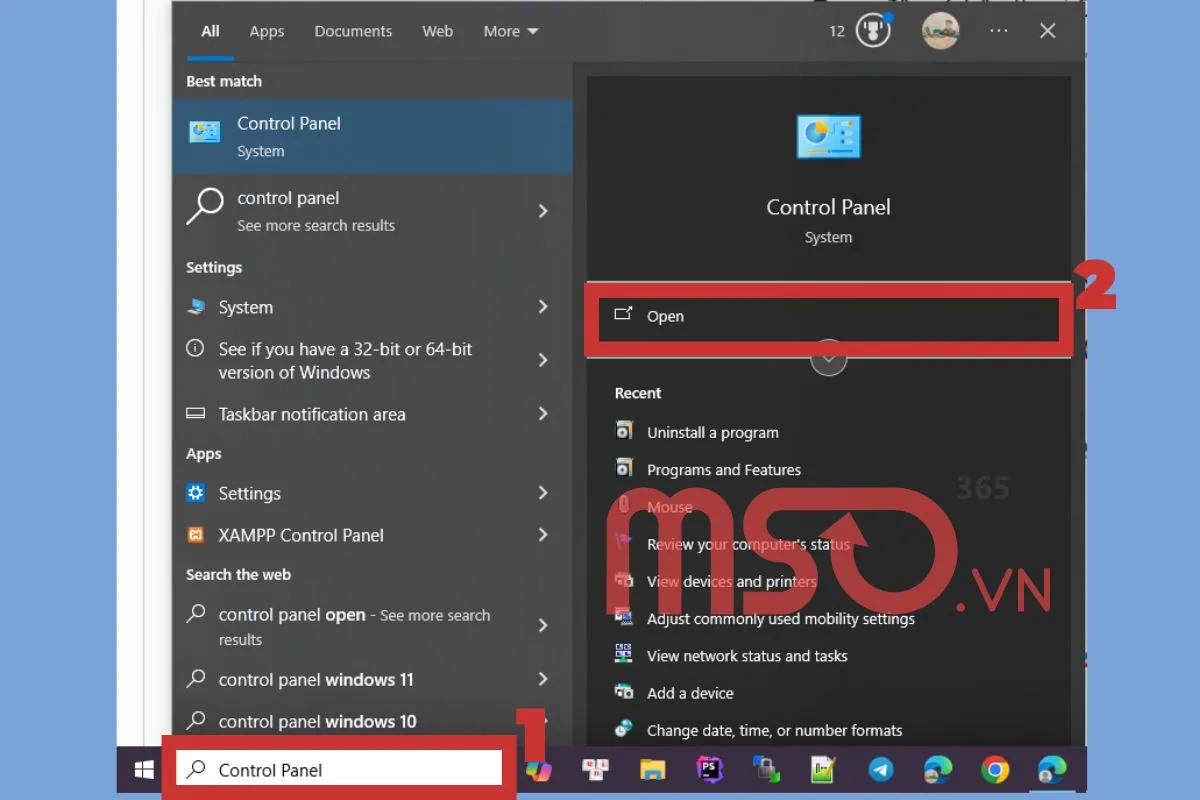This screenshot has width=1200, height=800.
Task: Launch Telegram from the taskbar
Action: click(x=881, y=769)
